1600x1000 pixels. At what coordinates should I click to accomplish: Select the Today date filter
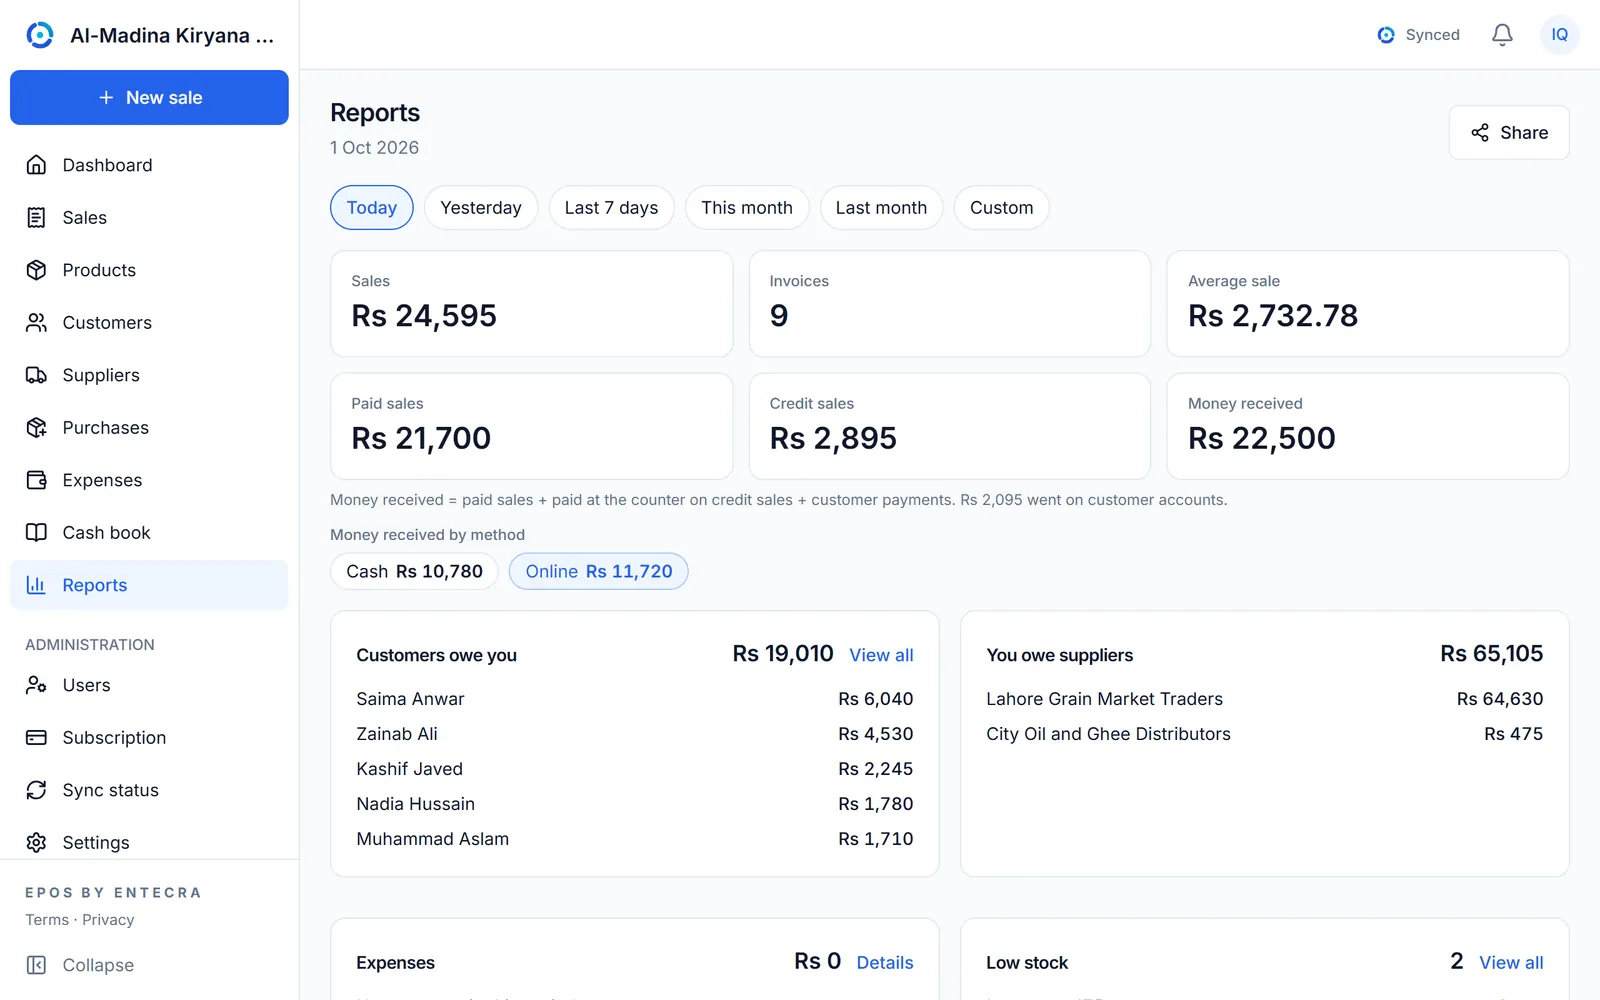tap(372, 207)
